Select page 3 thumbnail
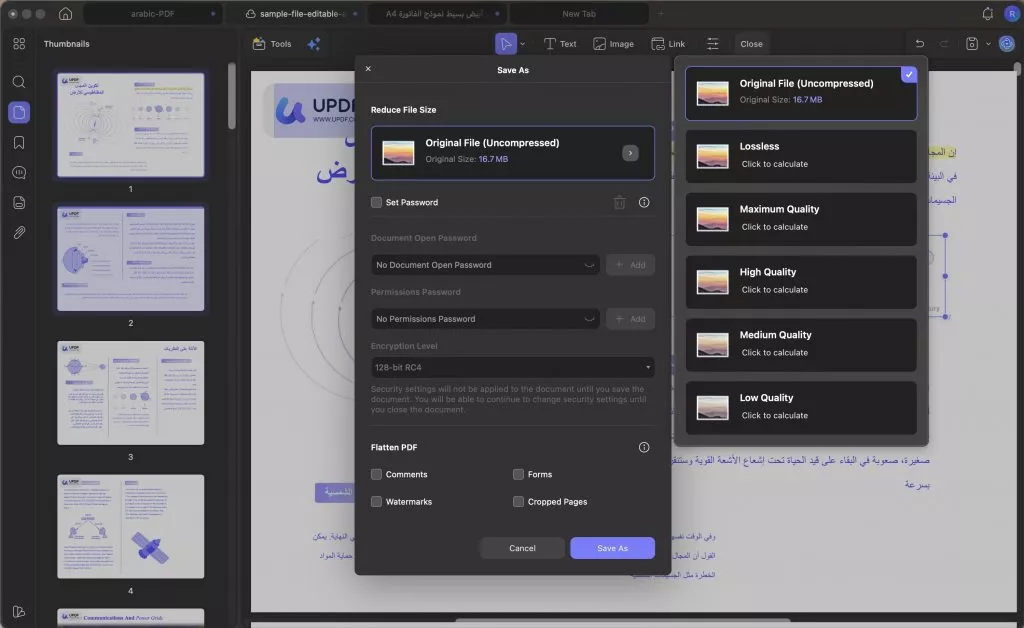The width and height of the screenshot is (1024, 628). 130,393
